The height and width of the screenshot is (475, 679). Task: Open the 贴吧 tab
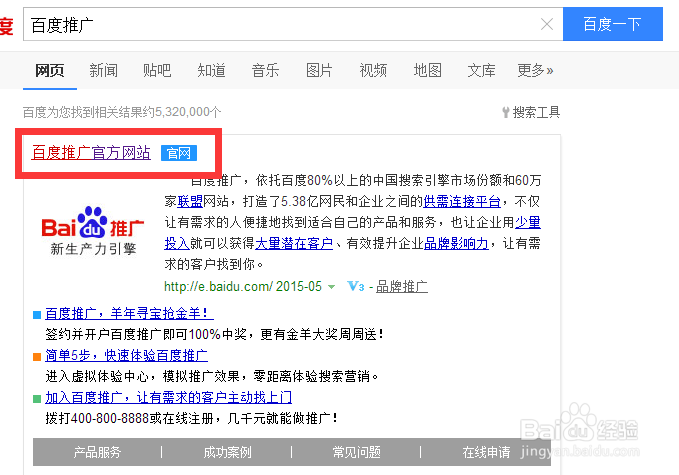point(157,70)
